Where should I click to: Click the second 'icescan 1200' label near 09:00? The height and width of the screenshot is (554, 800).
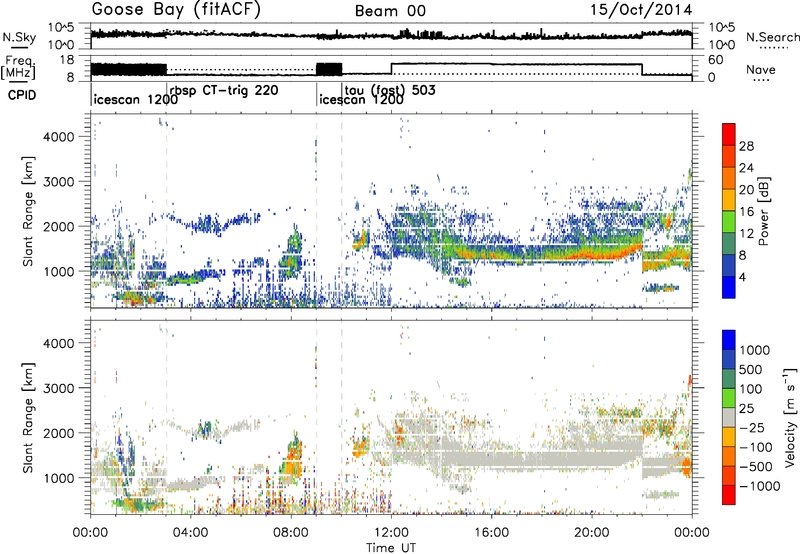[361, 100]
